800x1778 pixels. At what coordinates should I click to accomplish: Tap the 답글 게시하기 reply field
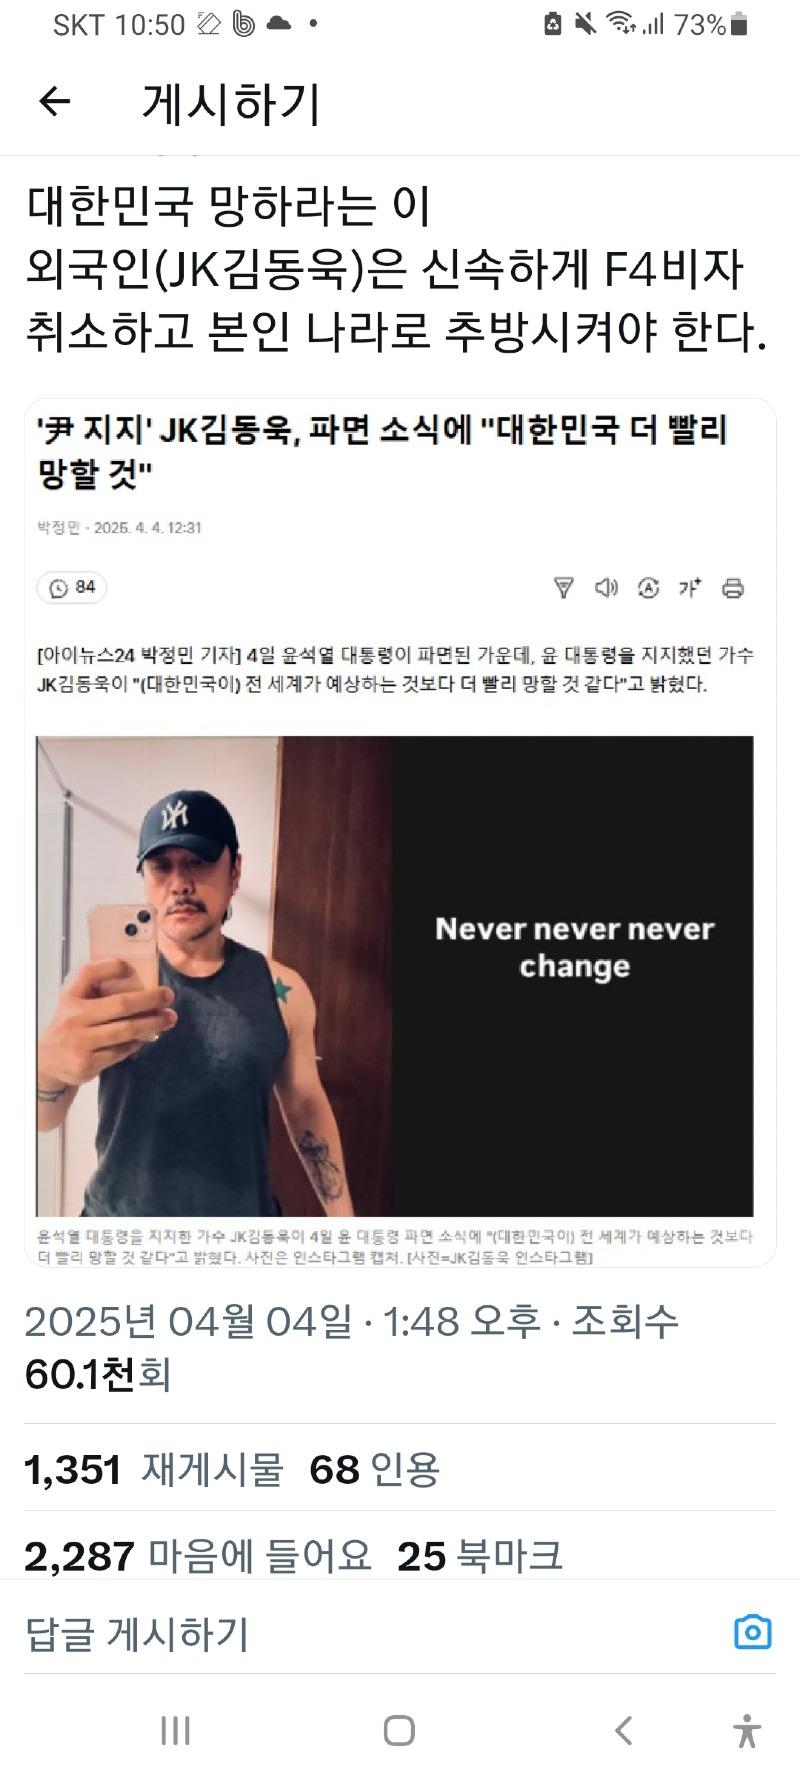coord(370,1633)
